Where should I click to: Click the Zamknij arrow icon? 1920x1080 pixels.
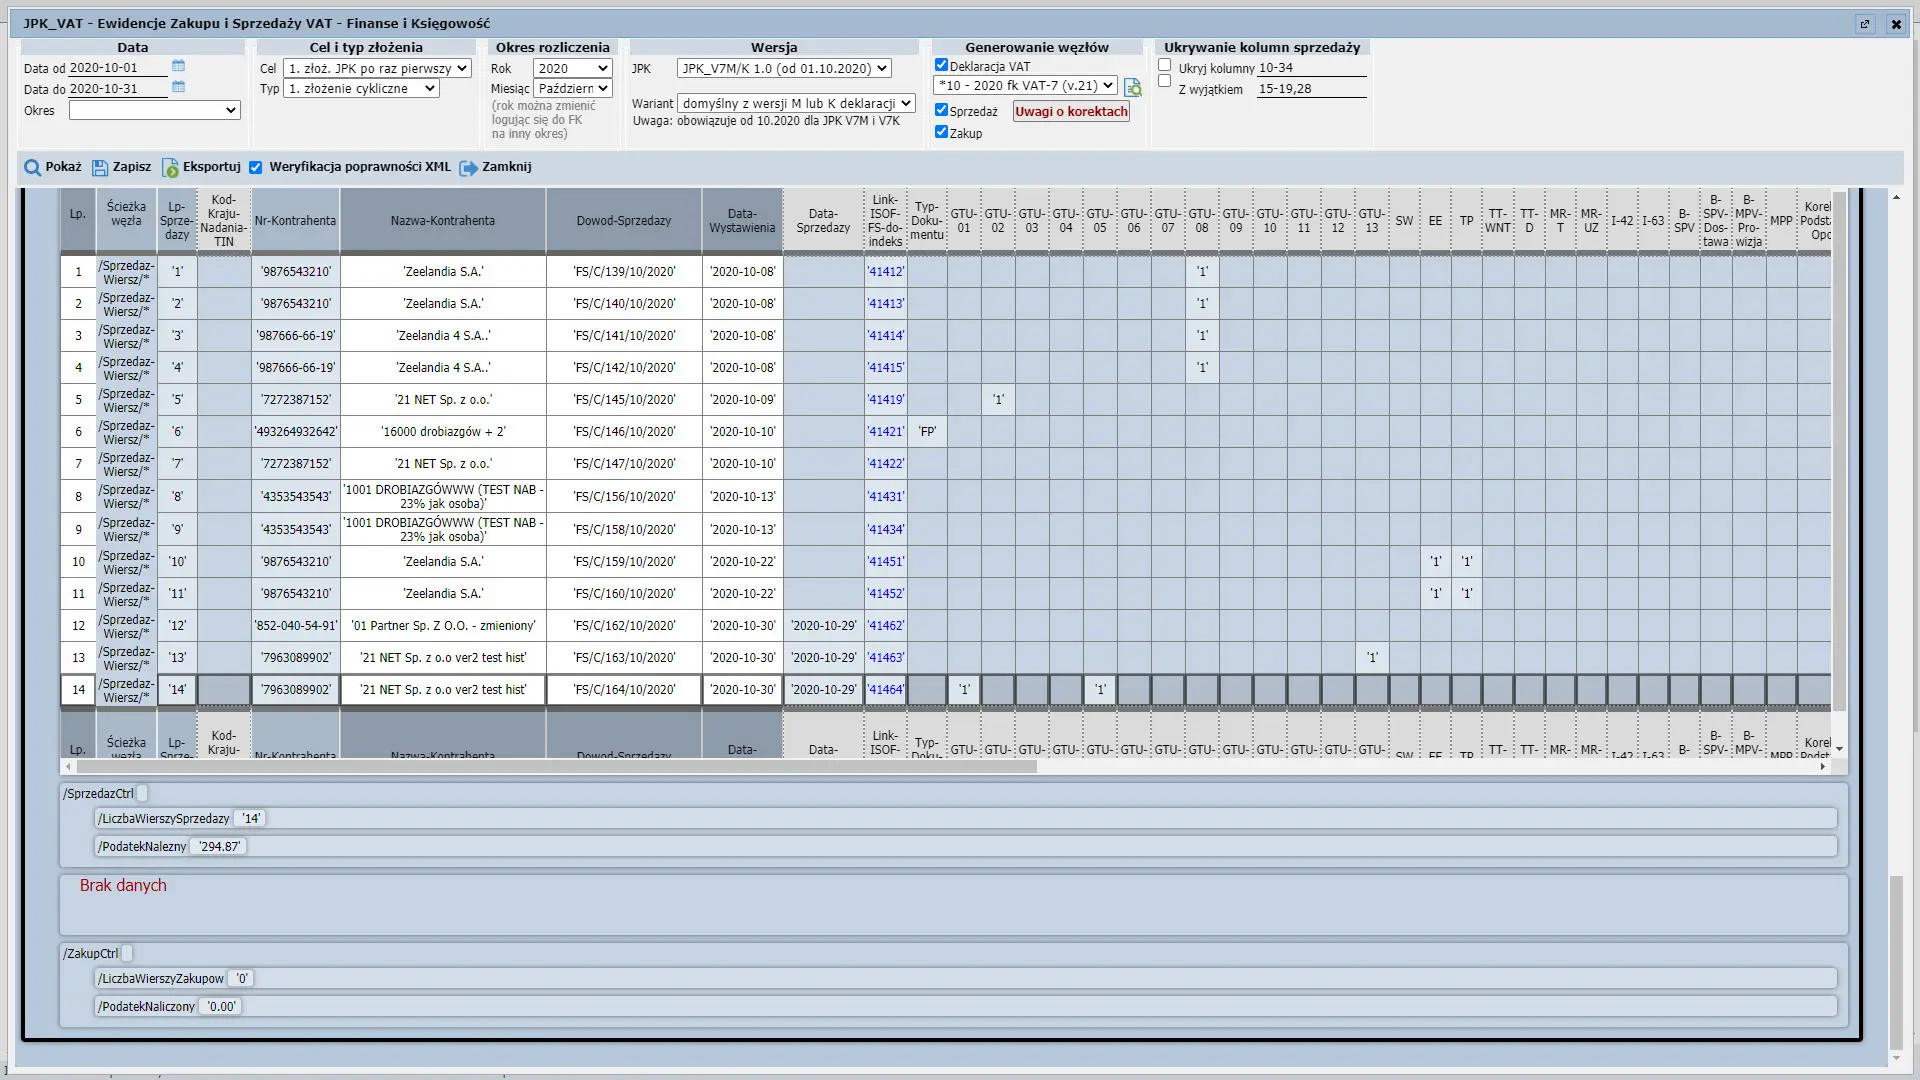click(x=468, y=168)
